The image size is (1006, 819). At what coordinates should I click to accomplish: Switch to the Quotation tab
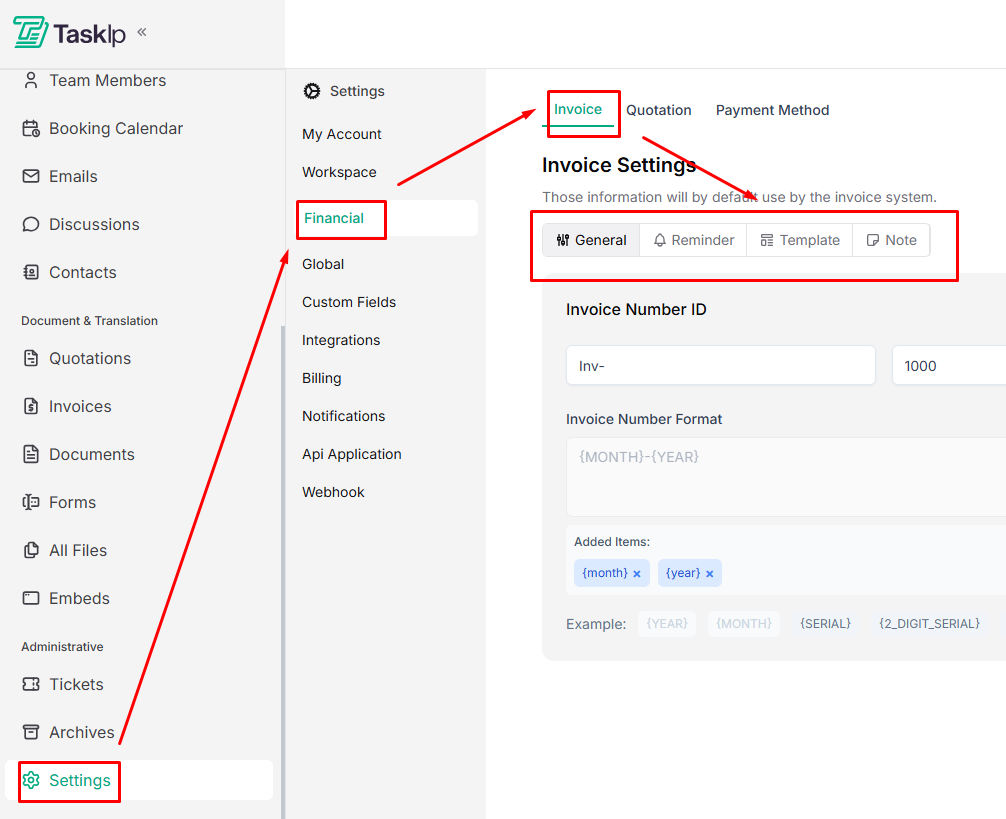[x=658, y=110]
